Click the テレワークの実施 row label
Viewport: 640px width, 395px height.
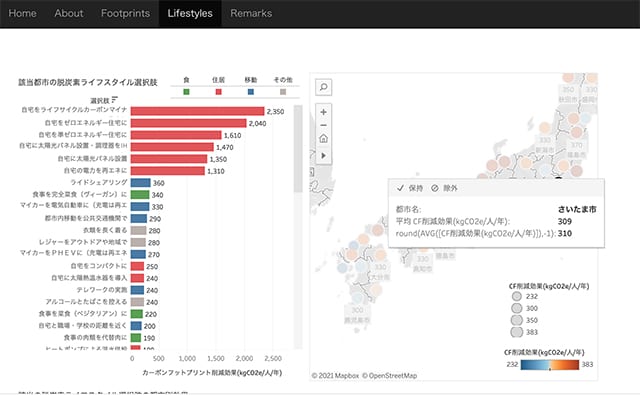point(102,290)
